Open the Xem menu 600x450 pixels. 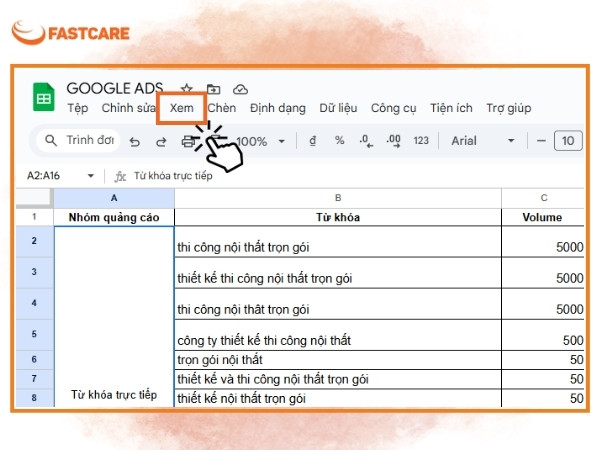point(181,108)
